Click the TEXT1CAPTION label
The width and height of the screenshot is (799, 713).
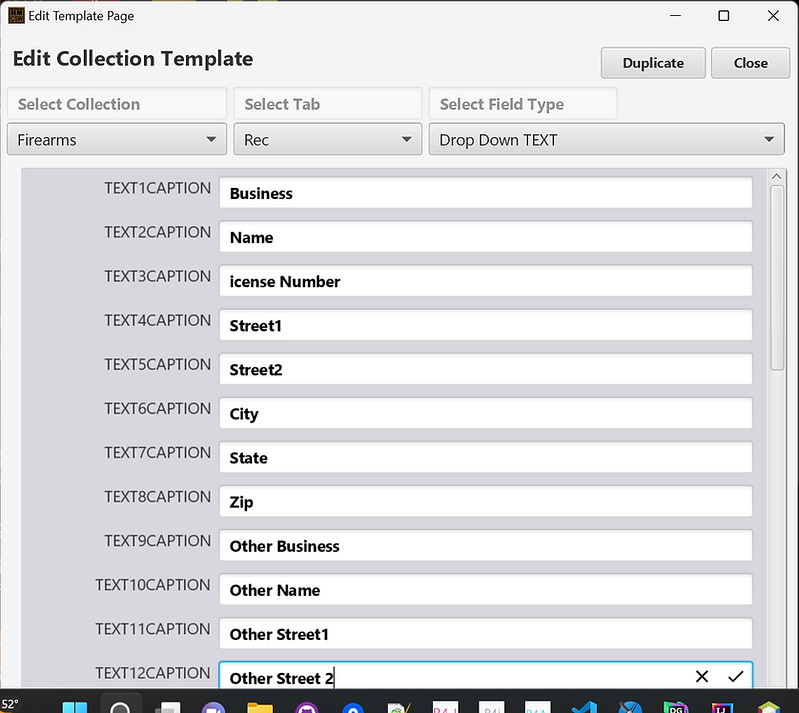click(157, 188)
